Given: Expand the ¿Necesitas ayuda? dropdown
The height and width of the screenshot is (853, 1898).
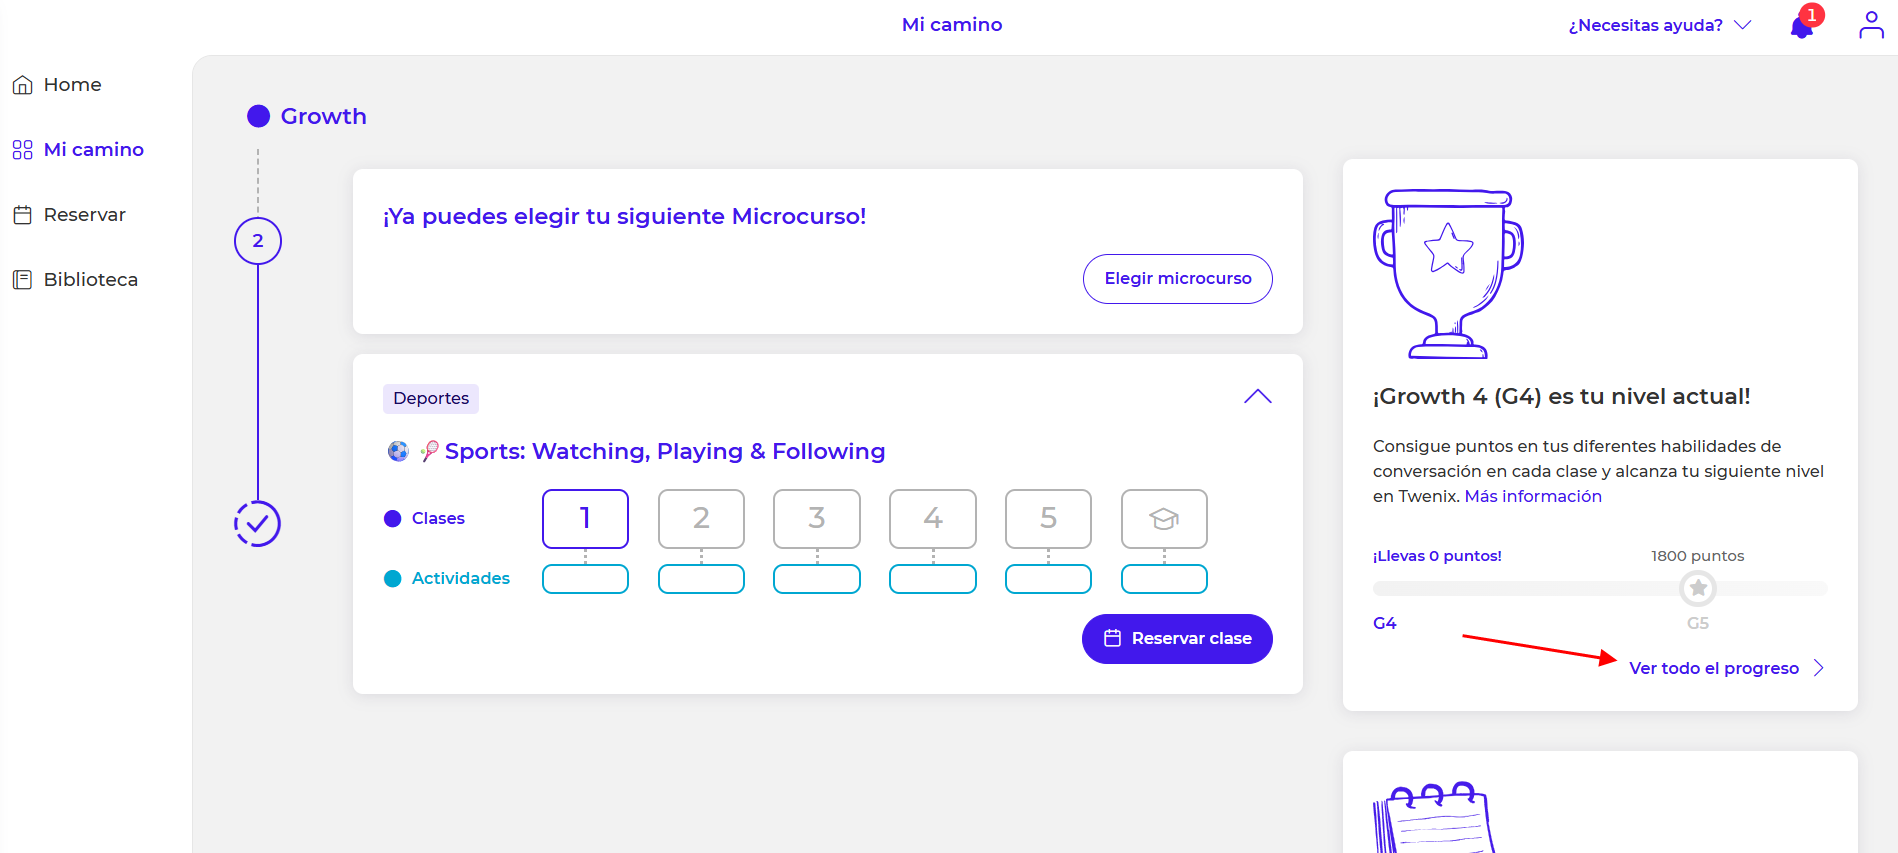Looking at the screenshot, I should pyautogui.click(x=1659, y=25).
